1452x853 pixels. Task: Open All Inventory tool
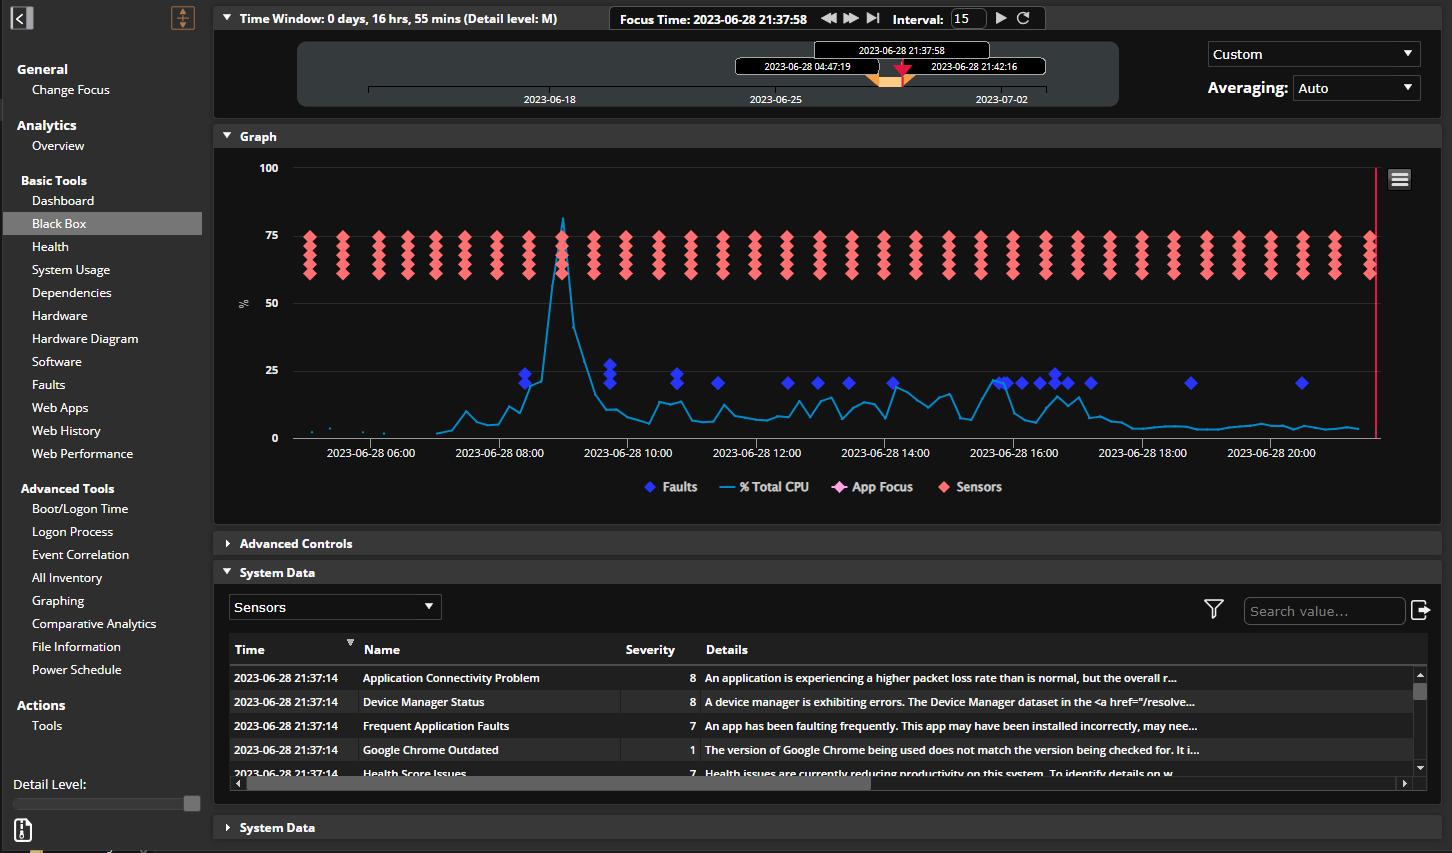67,578
